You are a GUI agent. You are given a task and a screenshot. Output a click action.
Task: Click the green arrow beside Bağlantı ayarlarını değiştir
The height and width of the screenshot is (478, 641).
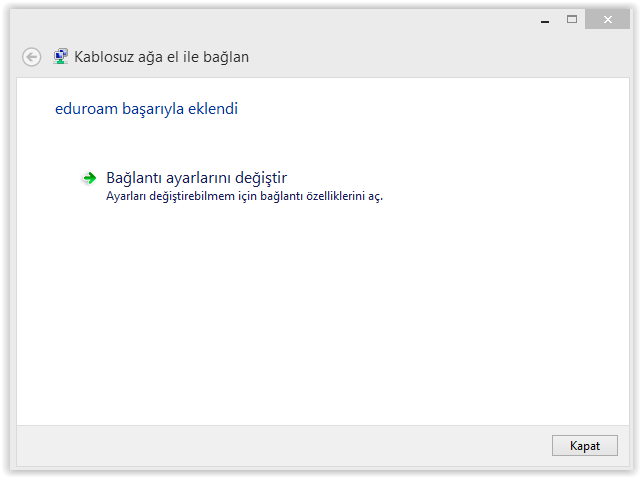(90, 178)
